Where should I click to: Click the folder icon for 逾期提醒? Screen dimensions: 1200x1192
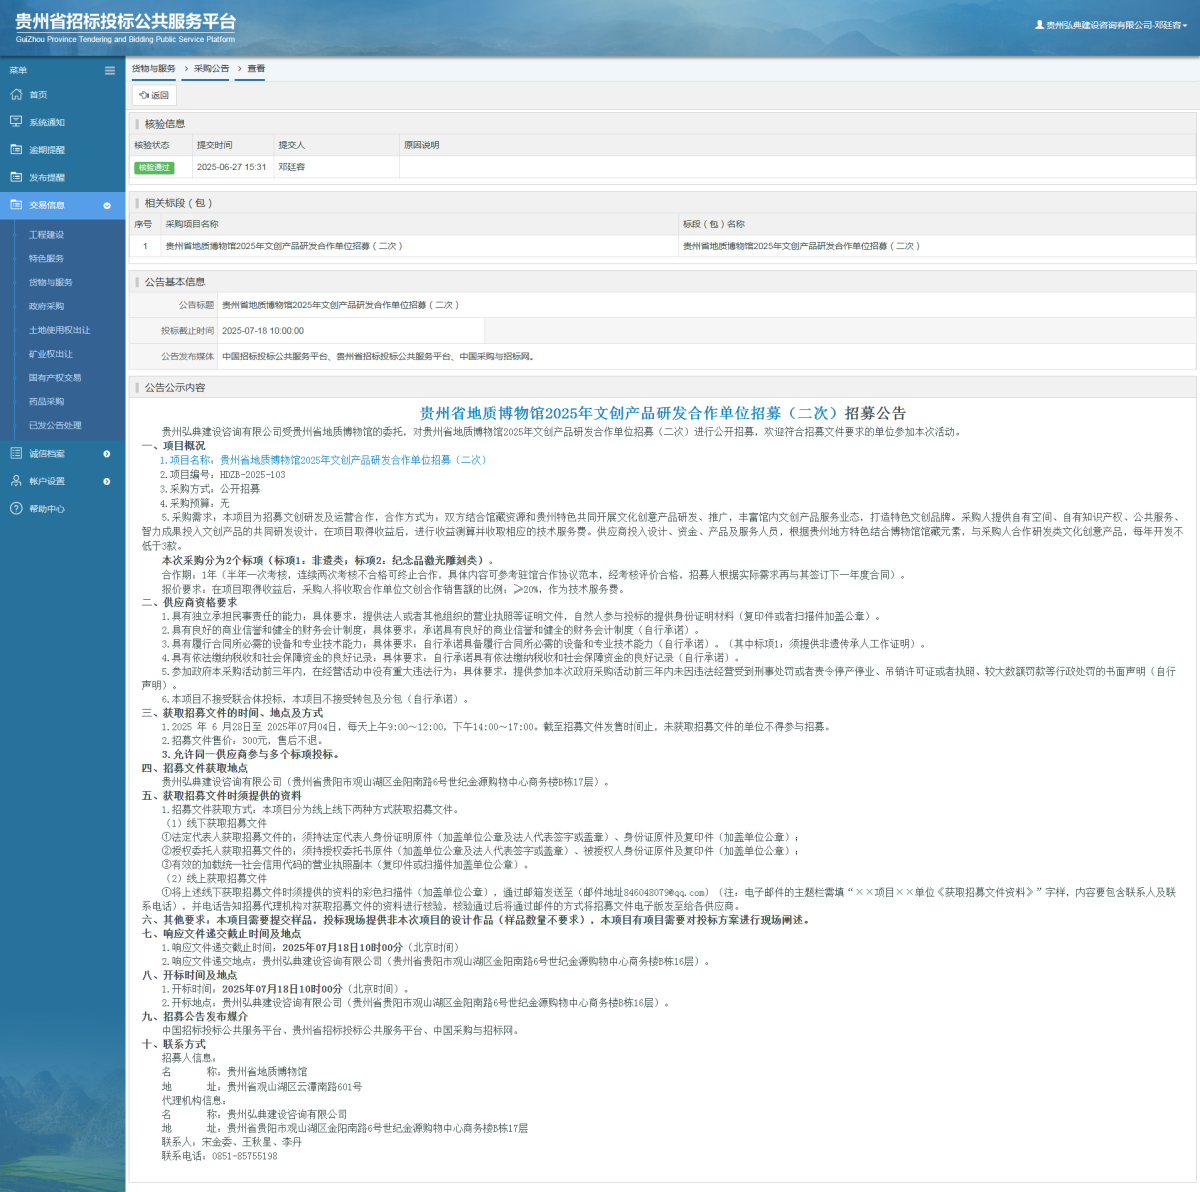[16, 149]
